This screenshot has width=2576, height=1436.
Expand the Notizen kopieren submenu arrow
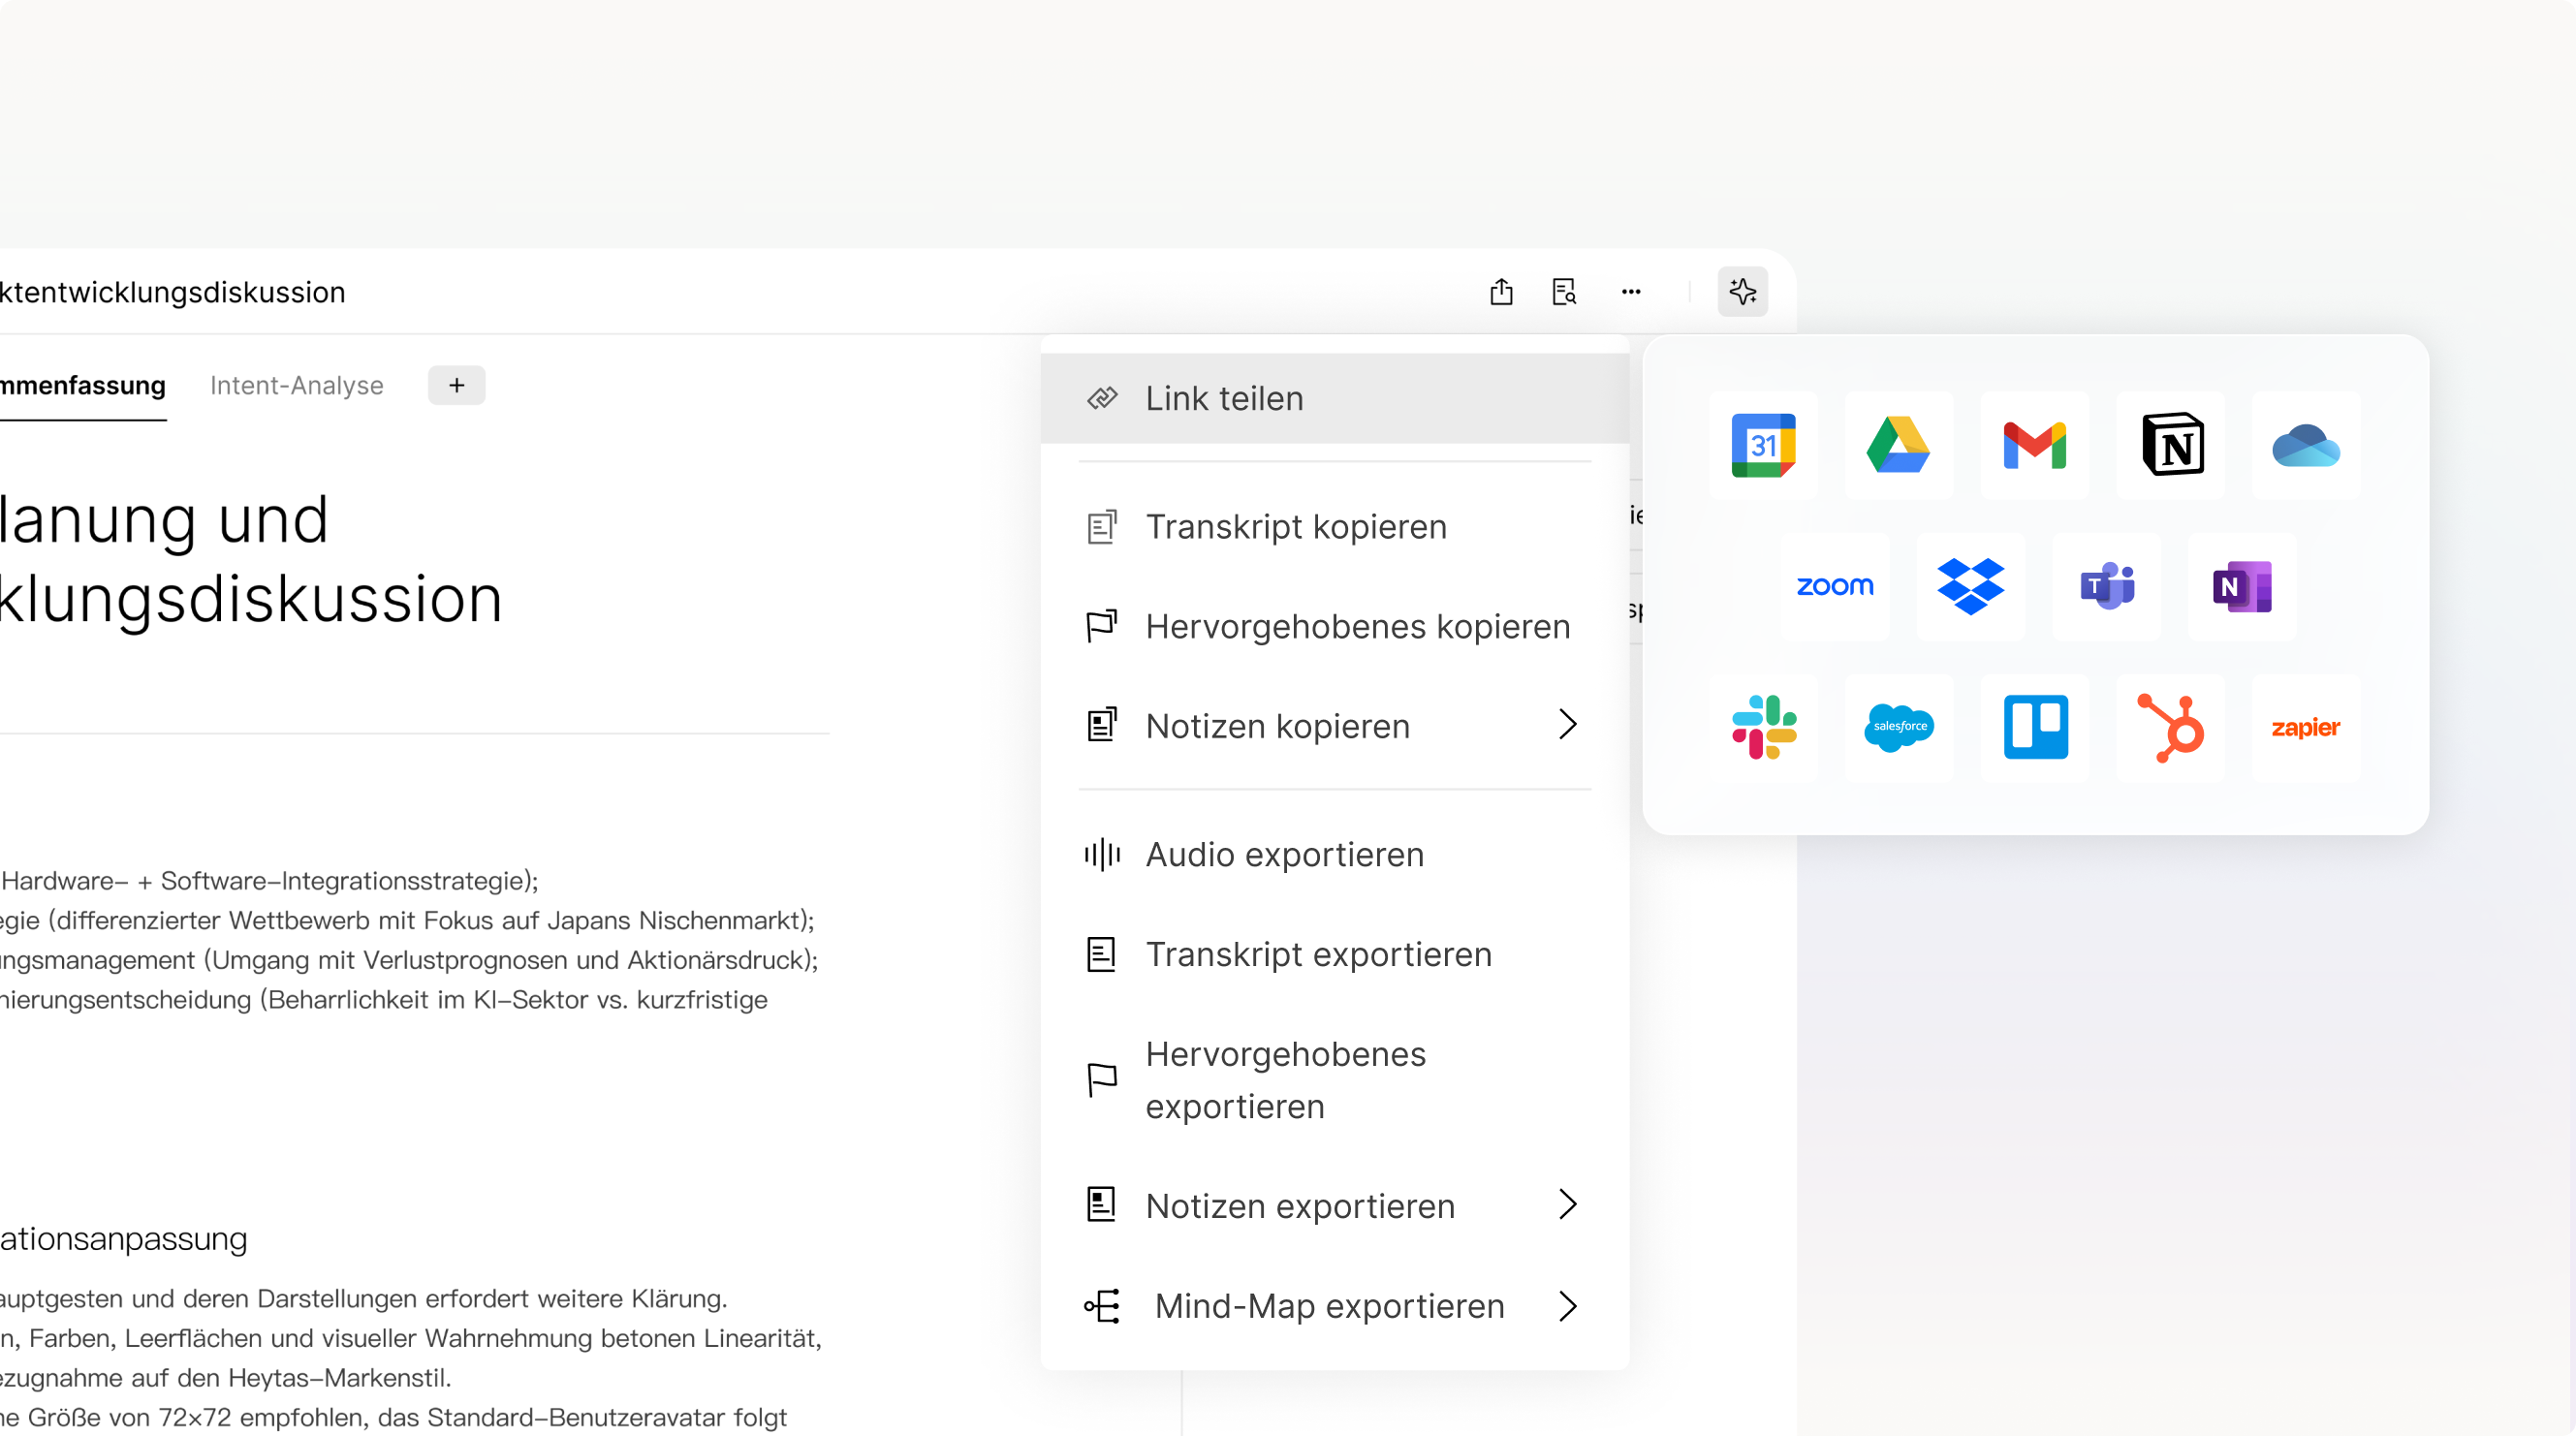click(x=1567, y=725)
